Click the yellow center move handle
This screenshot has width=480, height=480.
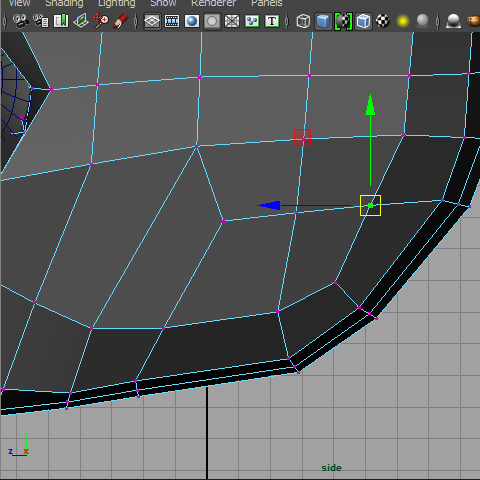tap(370, 205)
